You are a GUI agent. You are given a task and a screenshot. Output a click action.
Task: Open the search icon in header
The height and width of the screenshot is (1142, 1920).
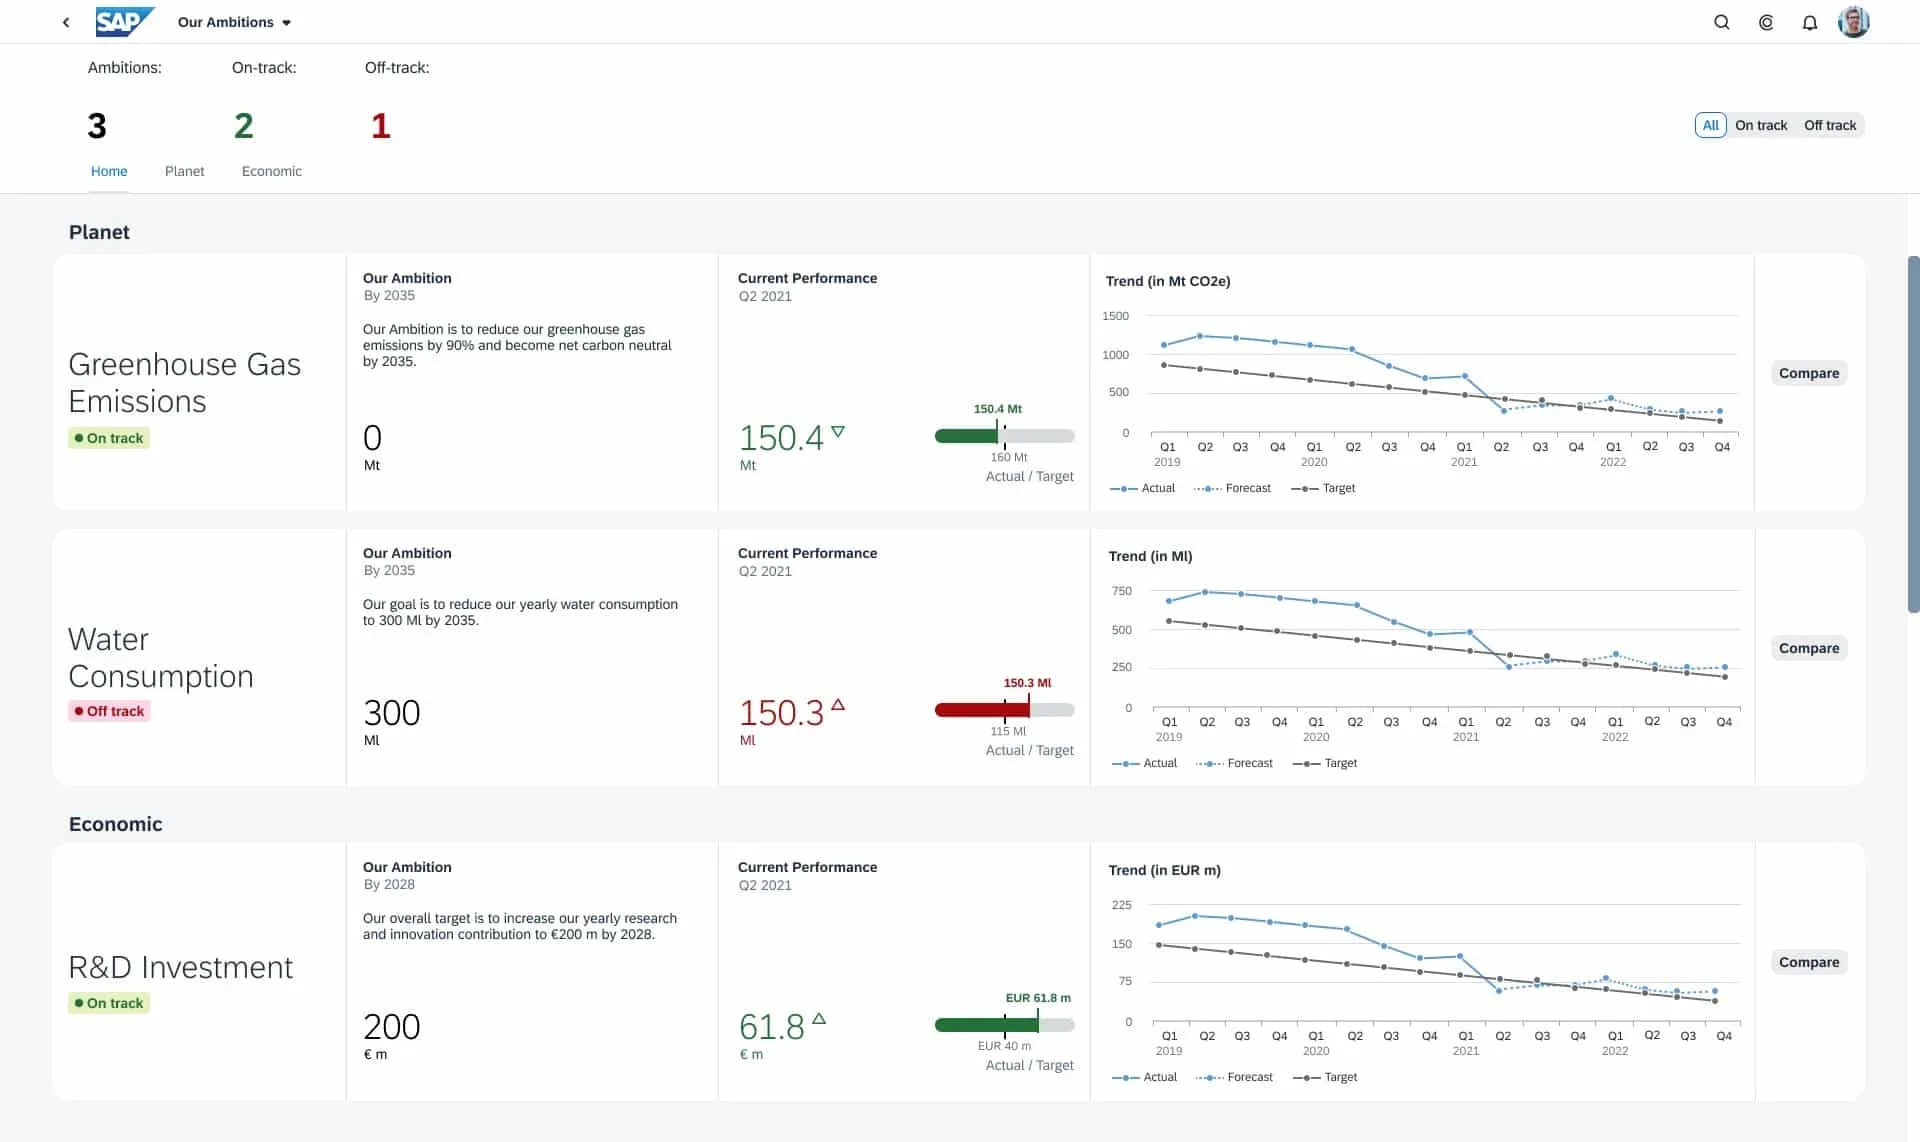click(x=1721, y=22)
